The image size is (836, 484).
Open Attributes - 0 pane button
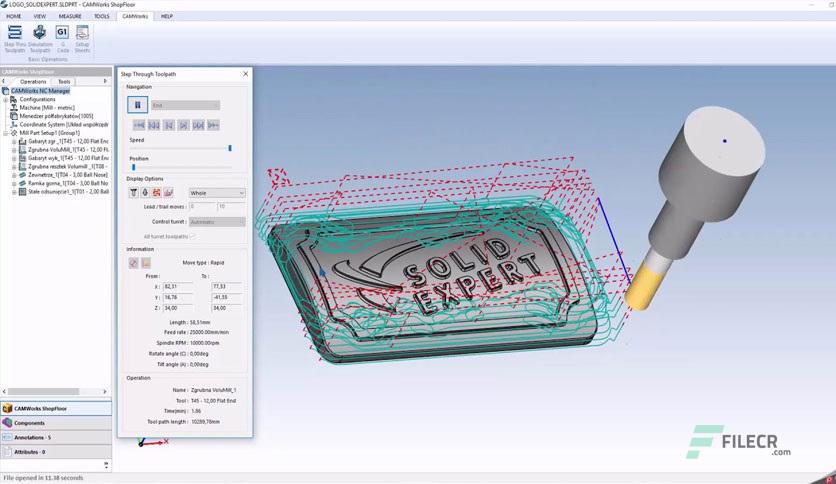click(x=56, y=451)
